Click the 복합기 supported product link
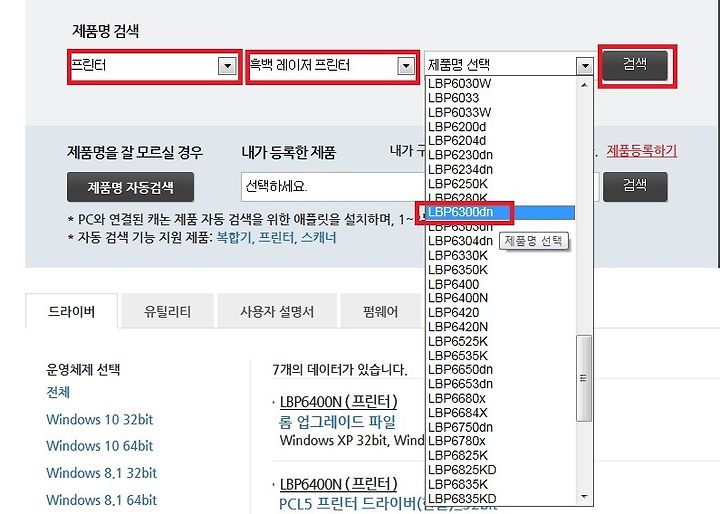The width and height of the screenshot is (720, 514). tap(234, 238)
